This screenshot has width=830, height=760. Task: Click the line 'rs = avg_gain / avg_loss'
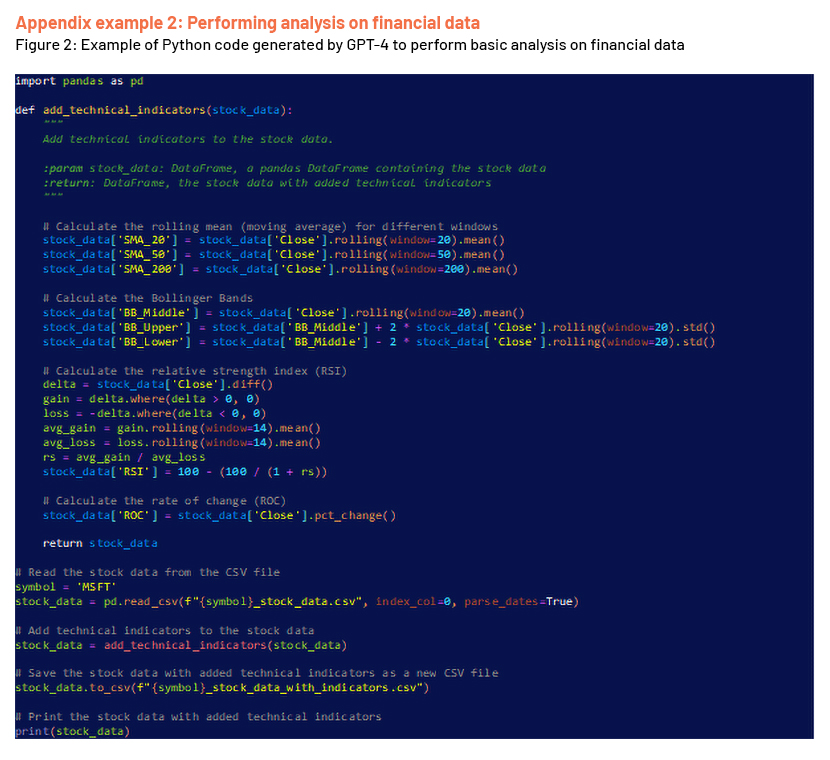tap(124, 457)
